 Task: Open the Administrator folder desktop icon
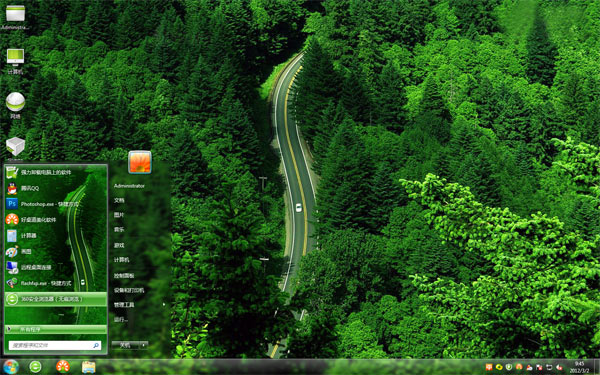[x=15, y=17]
